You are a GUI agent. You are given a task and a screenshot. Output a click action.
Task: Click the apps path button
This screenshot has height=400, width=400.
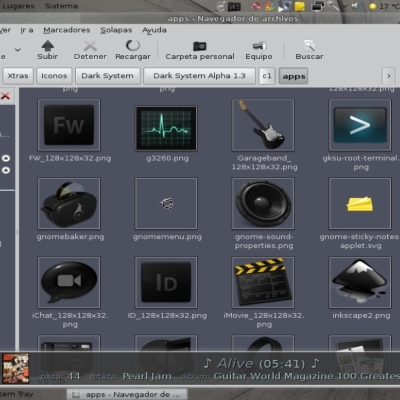click(x=294, y=76)
